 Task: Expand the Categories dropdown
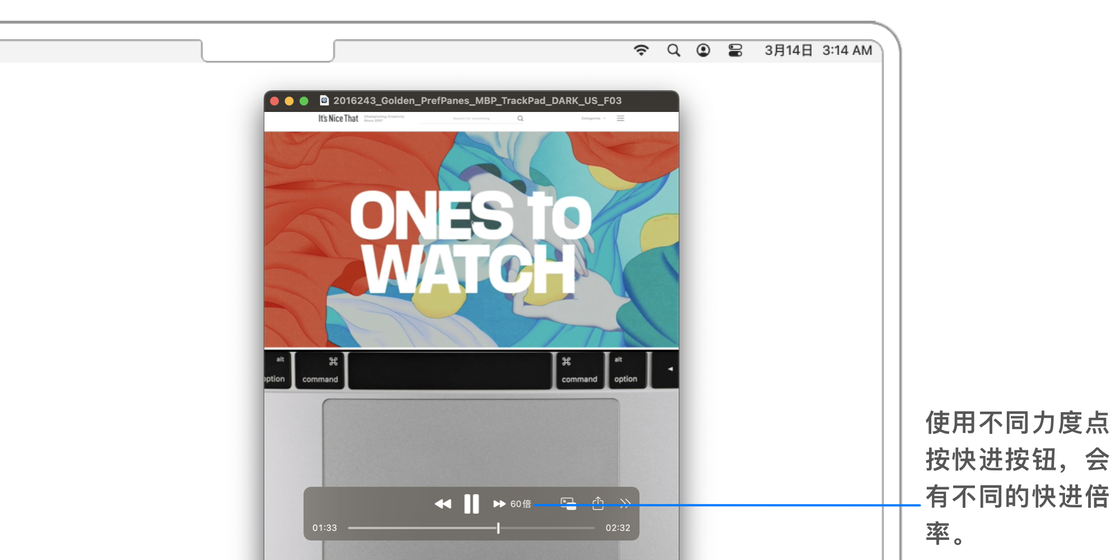[x=593, y=118]
